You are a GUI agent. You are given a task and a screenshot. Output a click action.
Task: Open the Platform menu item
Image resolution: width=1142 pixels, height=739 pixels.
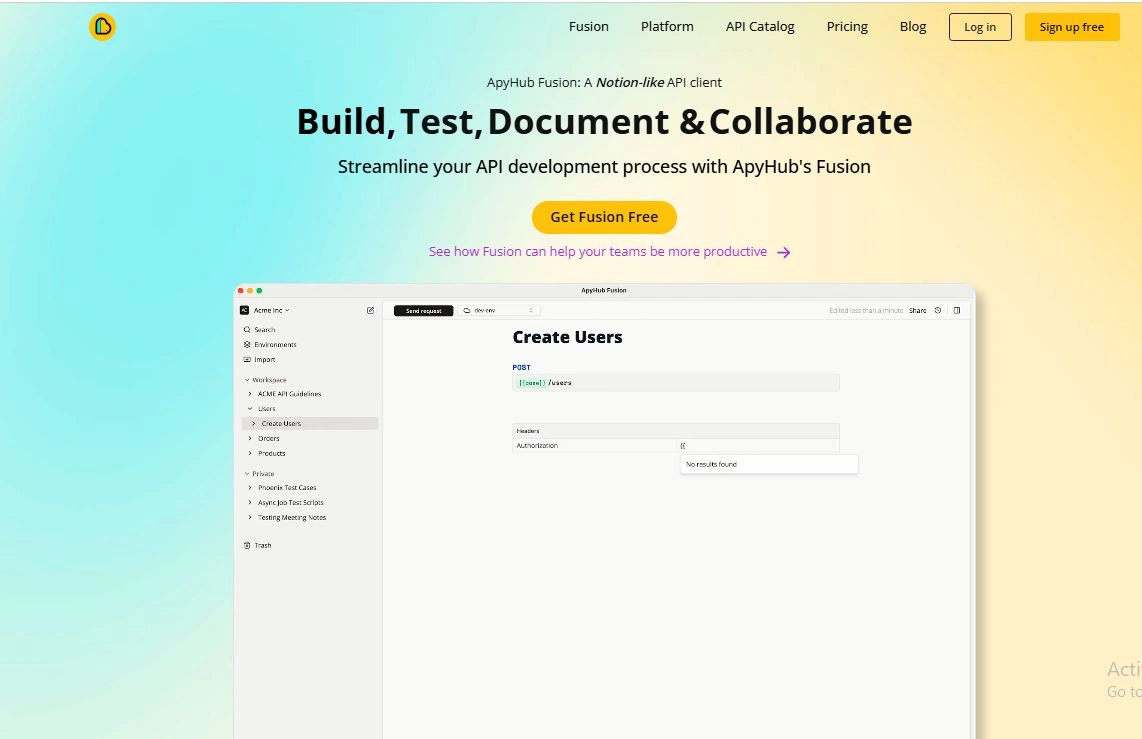(666, 27)
